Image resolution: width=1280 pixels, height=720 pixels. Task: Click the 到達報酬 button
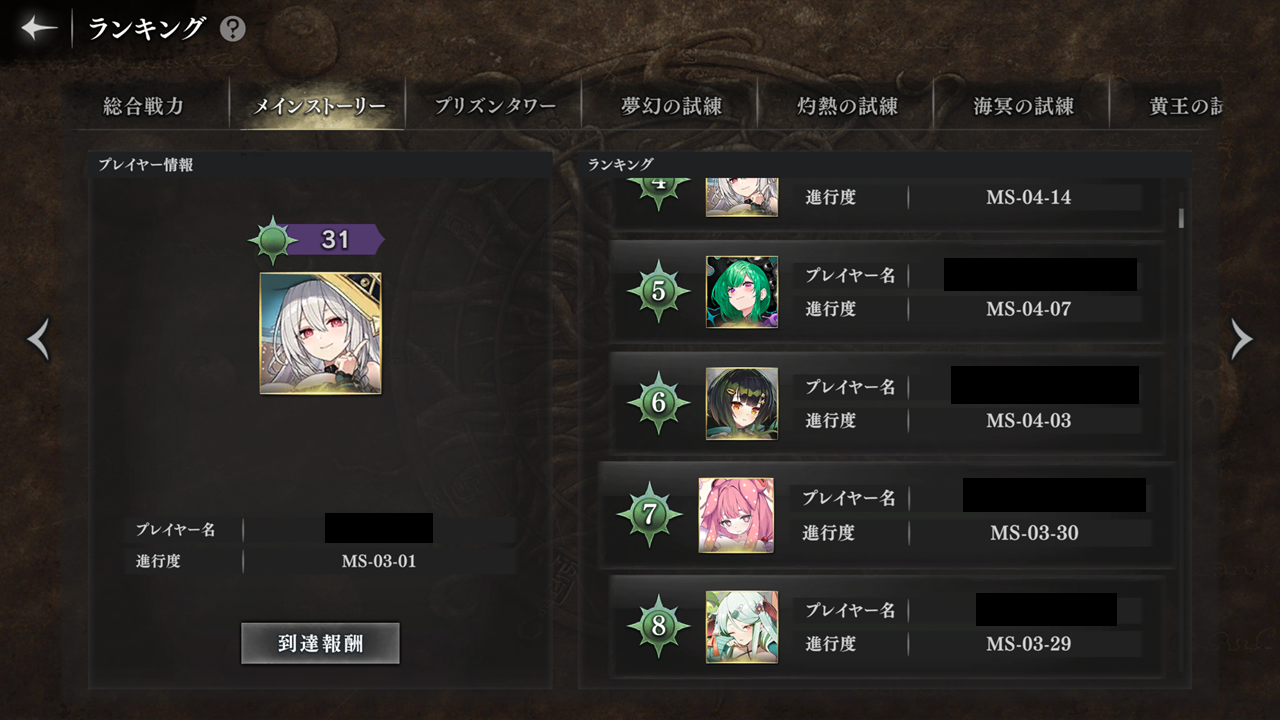(x=320, y=643)
